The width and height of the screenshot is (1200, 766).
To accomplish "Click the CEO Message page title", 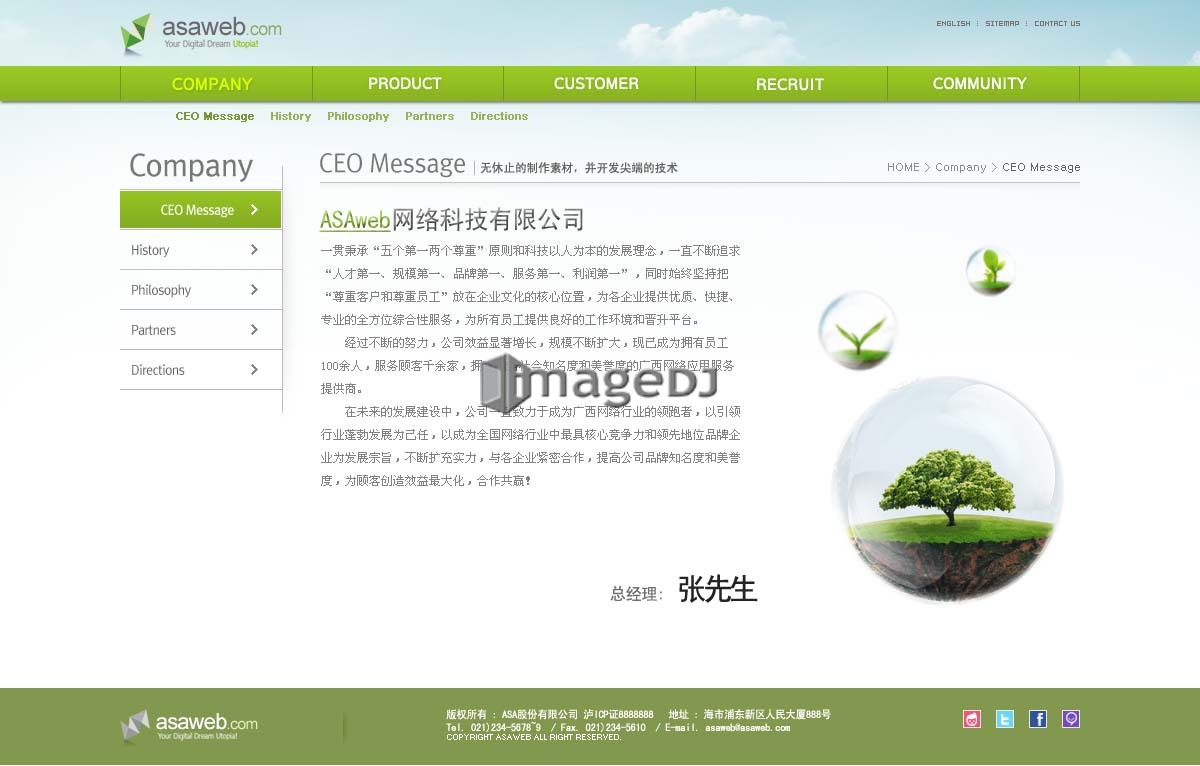I will [x=393, y=164].
